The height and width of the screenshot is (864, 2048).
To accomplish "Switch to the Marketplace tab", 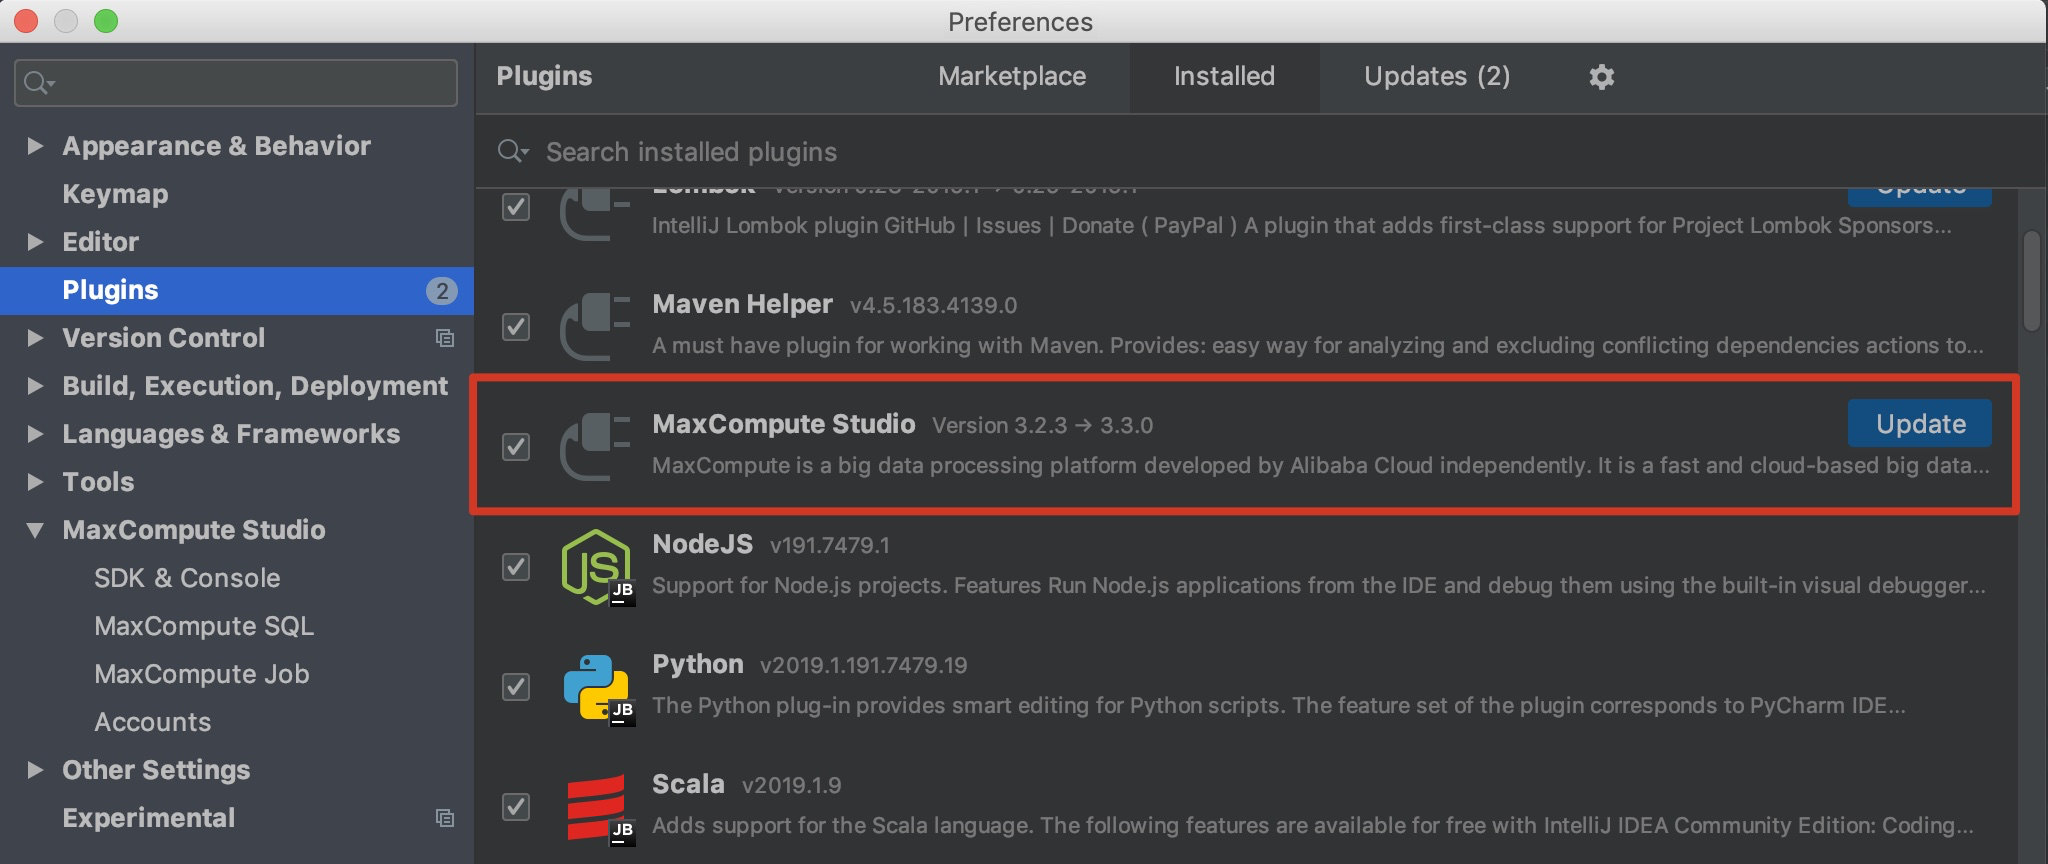I will pyautogui.click(x=1011, y=77).
